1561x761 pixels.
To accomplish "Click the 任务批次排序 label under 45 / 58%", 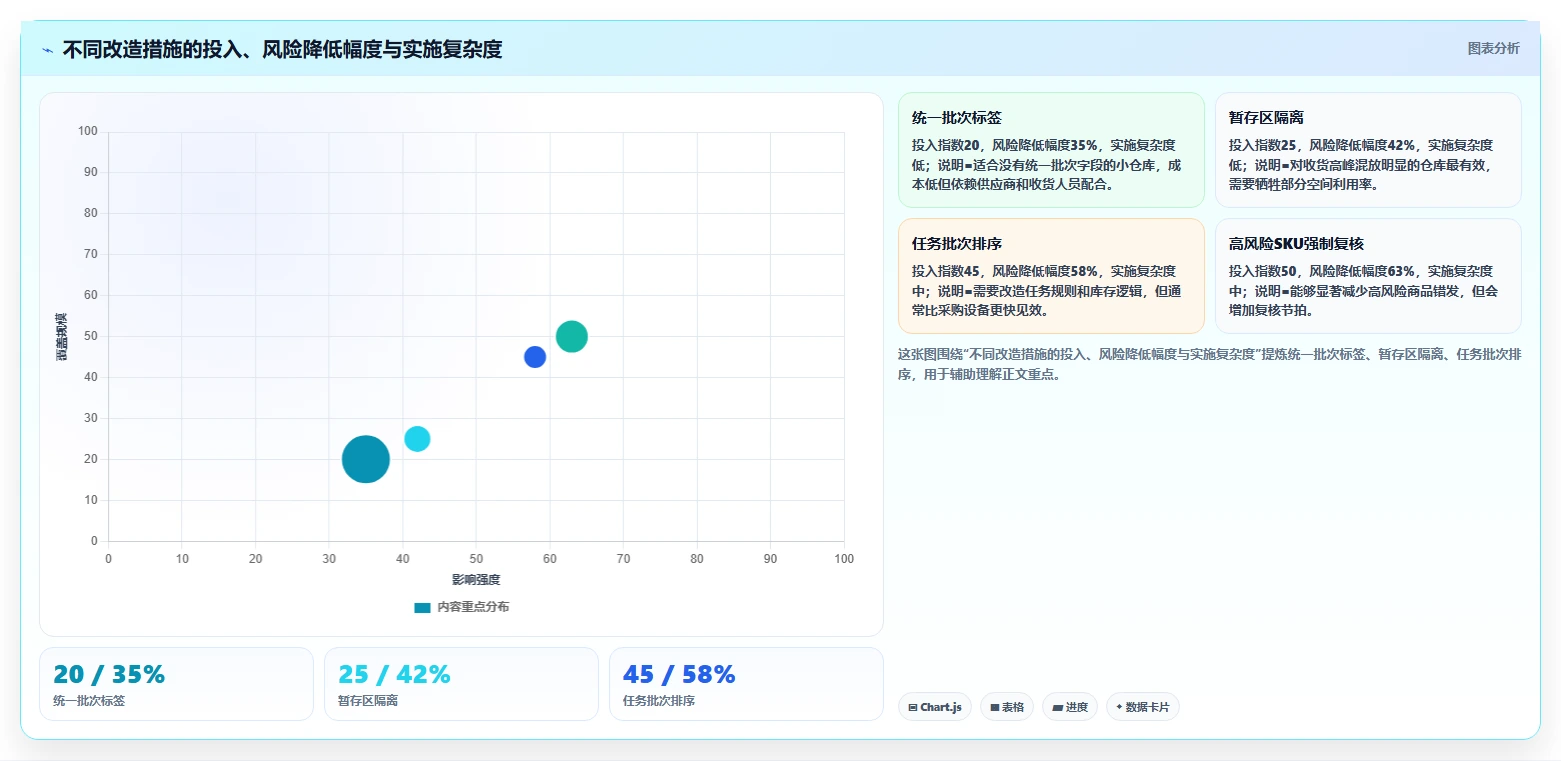I will pyautogui.click(x=659, y=701).
